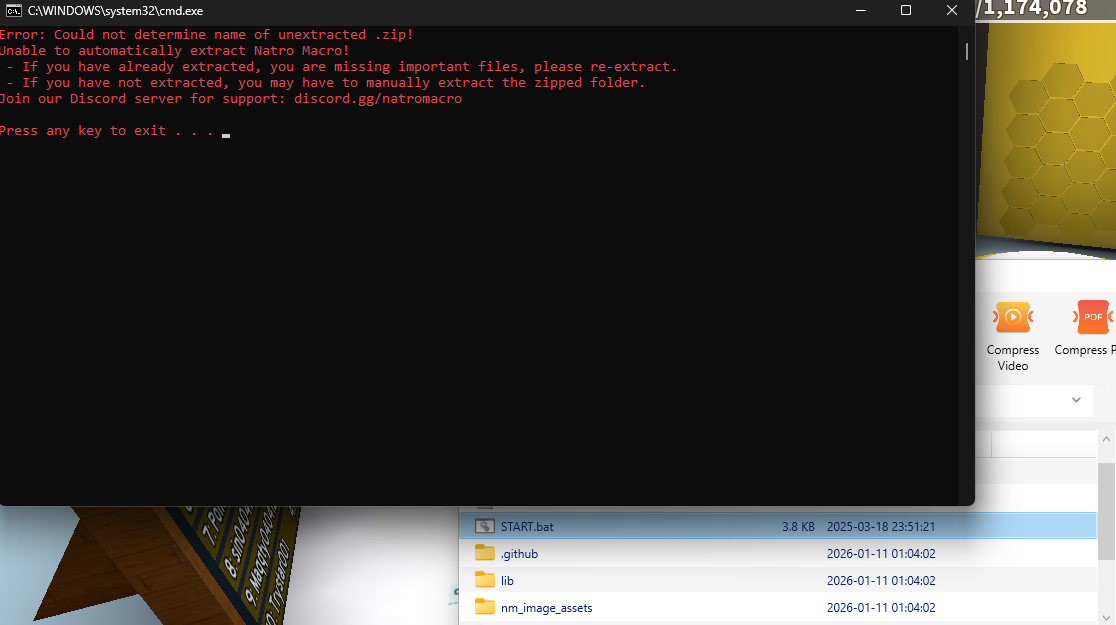Click the file list scroll up arrow

pos(1106,440)
